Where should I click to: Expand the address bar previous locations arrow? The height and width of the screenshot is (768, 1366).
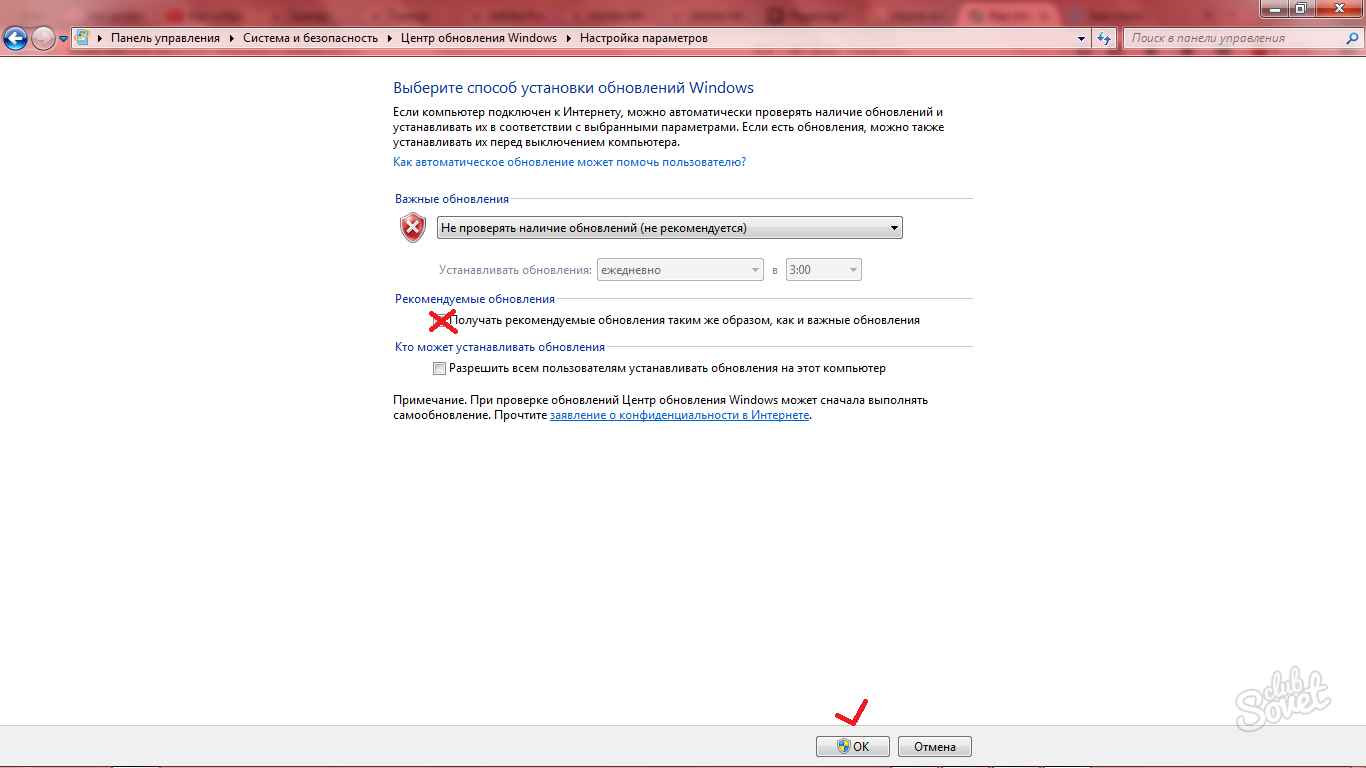[x=1082, y=38]
